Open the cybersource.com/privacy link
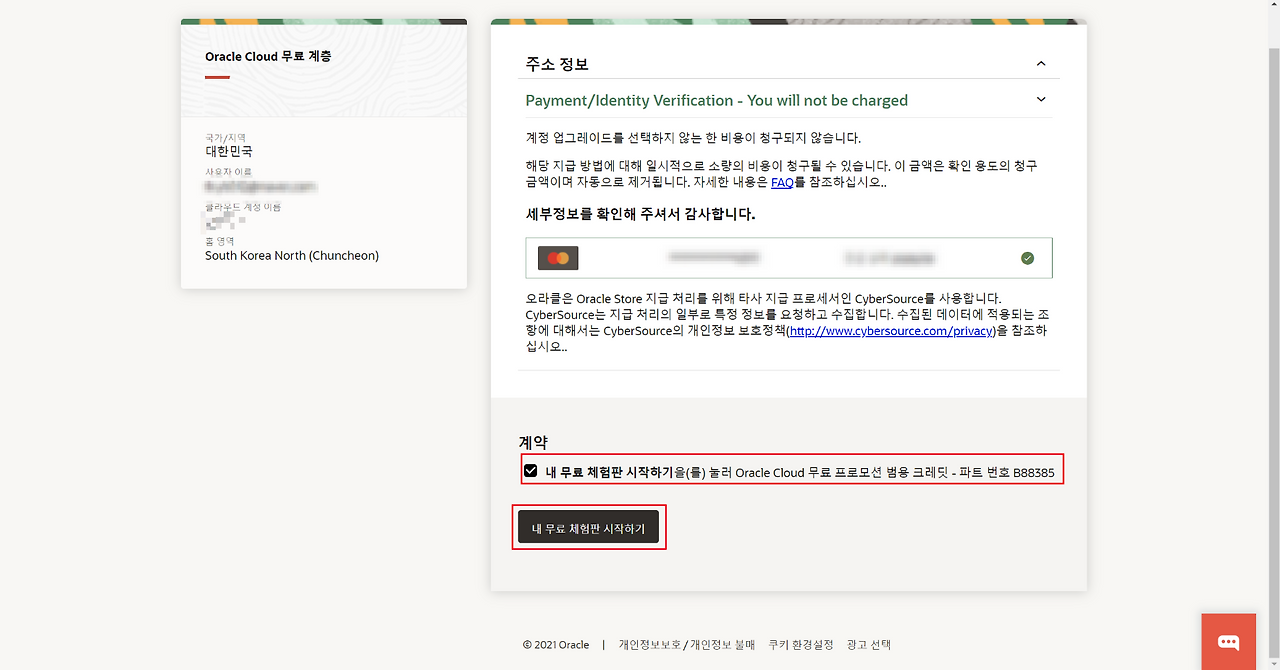Viewport: 1280px width, 670px height. [x=891, y=331]
